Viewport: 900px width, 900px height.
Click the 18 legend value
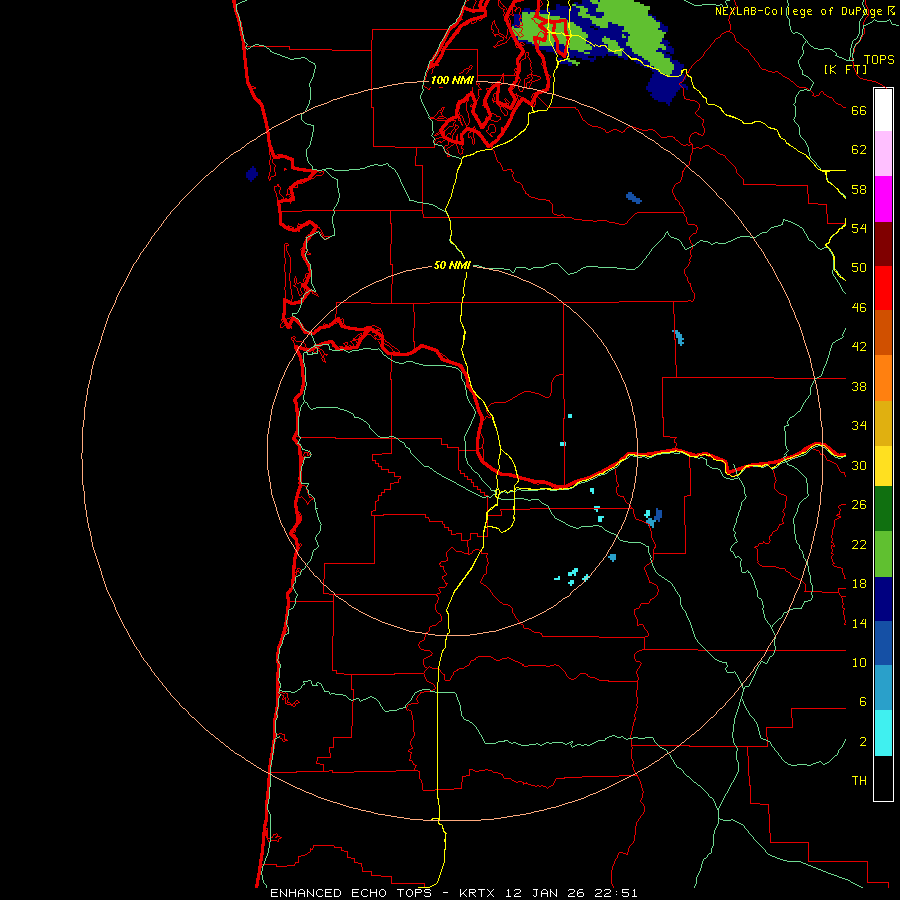click(859, 584)
